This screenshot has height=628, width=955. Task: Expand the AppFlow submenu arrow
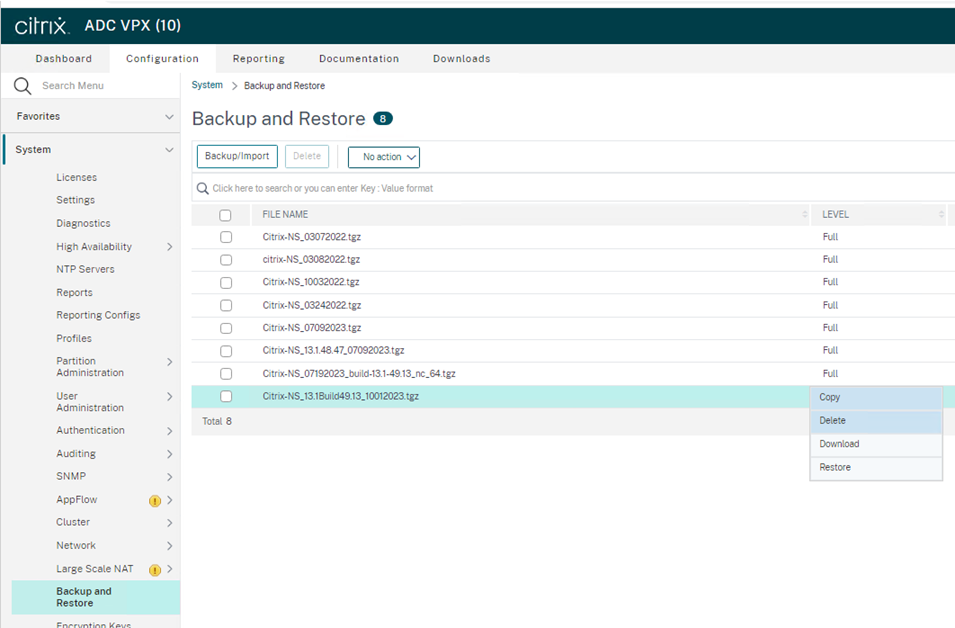[x=170, y=500]
